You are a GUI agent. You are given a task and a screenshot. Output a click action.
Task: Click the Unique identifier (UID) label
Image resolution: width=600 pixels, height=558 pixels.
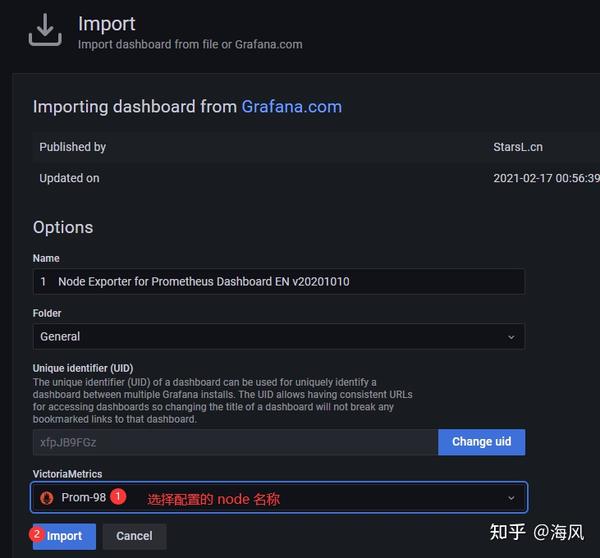coord(83,368)
